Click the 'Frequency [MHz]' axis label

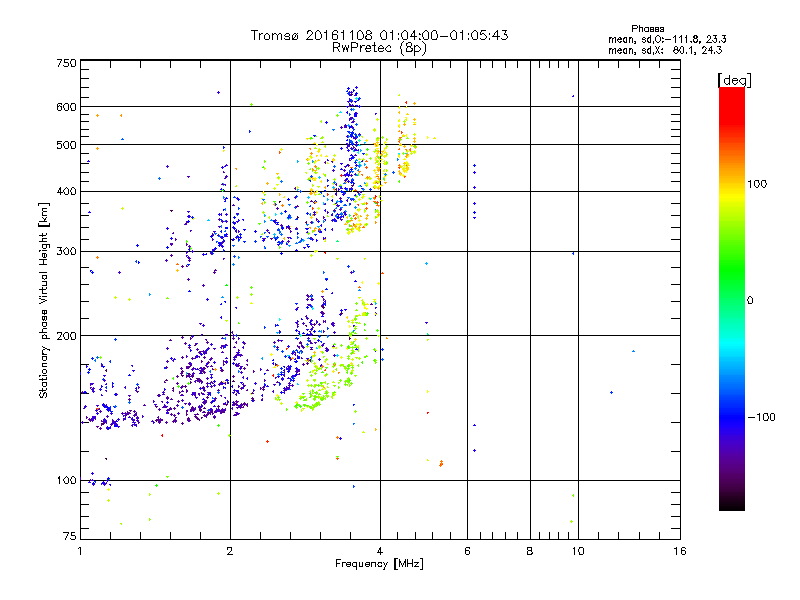pos(379,564)
